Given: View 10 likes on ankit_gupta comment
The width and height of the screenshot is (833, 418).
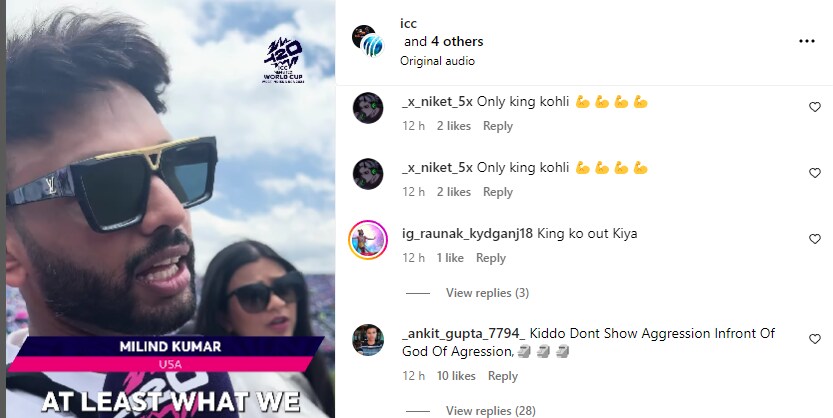Looking at the screenshot, I should point(456,376).
